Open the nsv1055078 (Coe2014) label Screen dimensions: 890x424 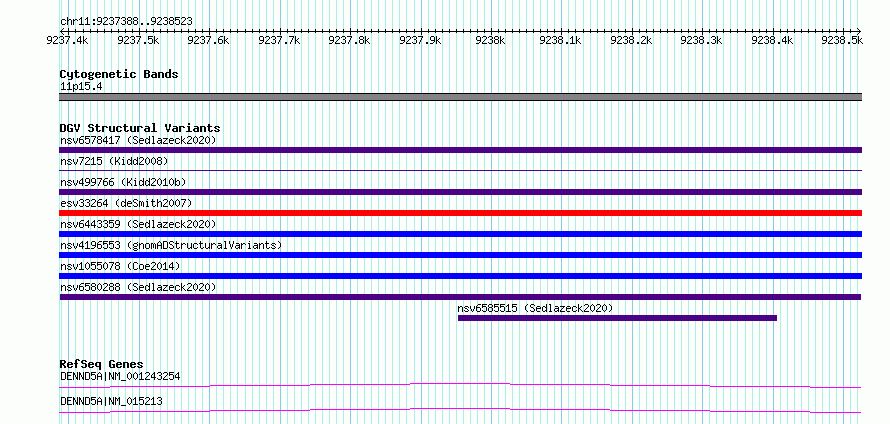click(x=120, y=266)
